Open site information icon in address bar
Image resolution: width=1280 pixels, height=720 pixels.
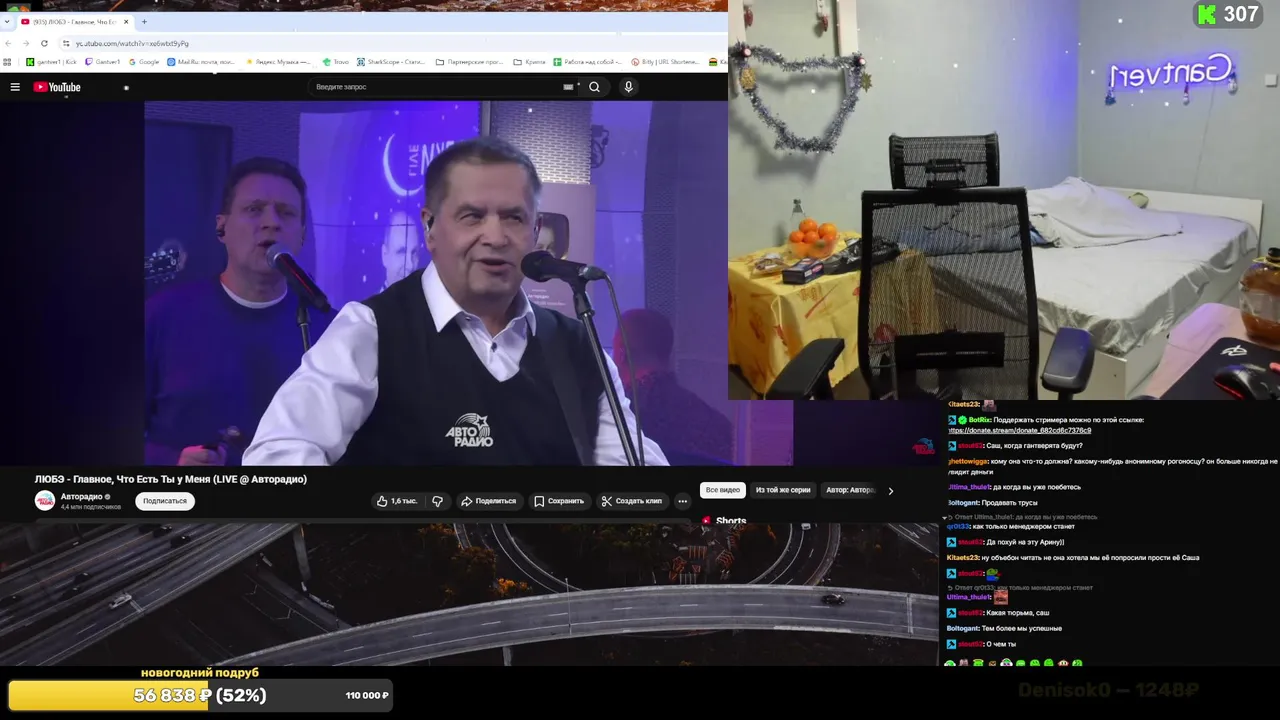click(66, 43)
